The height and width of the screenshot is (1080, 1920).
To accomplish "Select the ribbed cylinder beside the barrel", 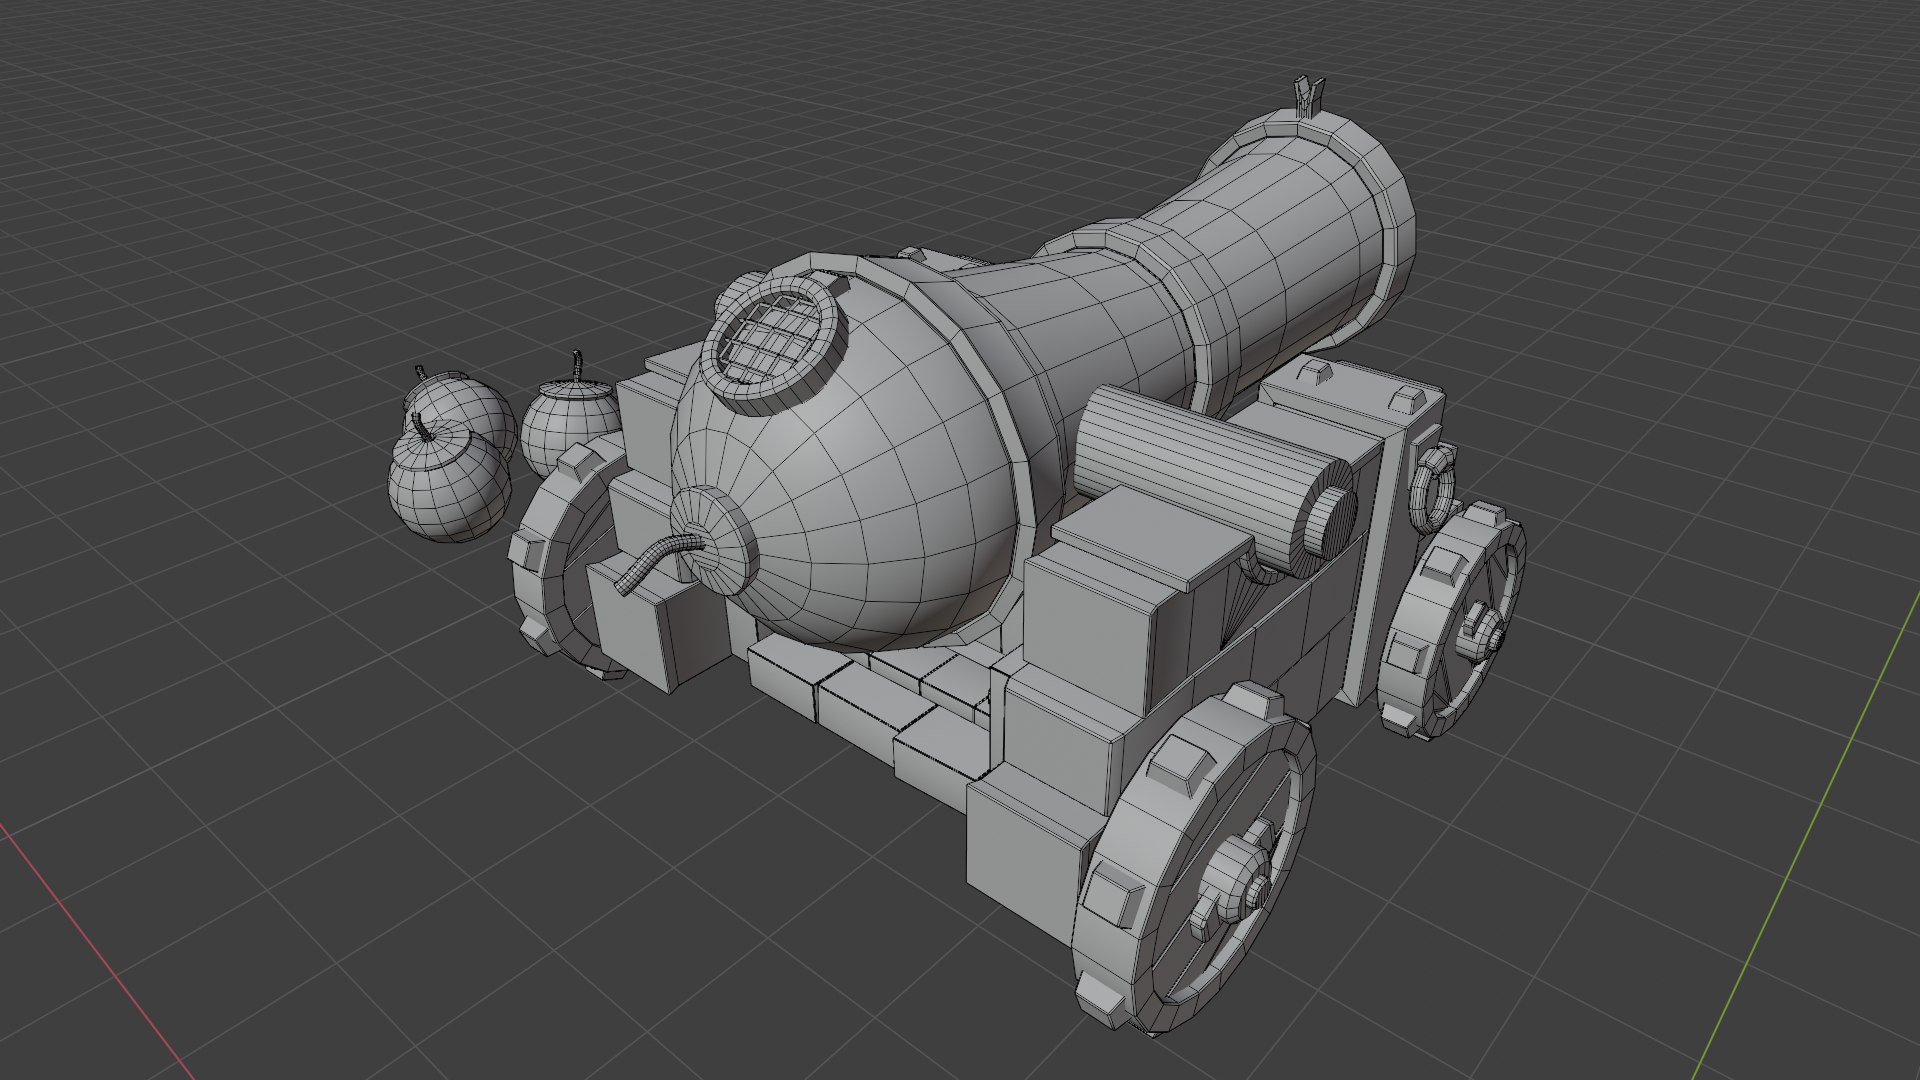I will point(1215,480).
